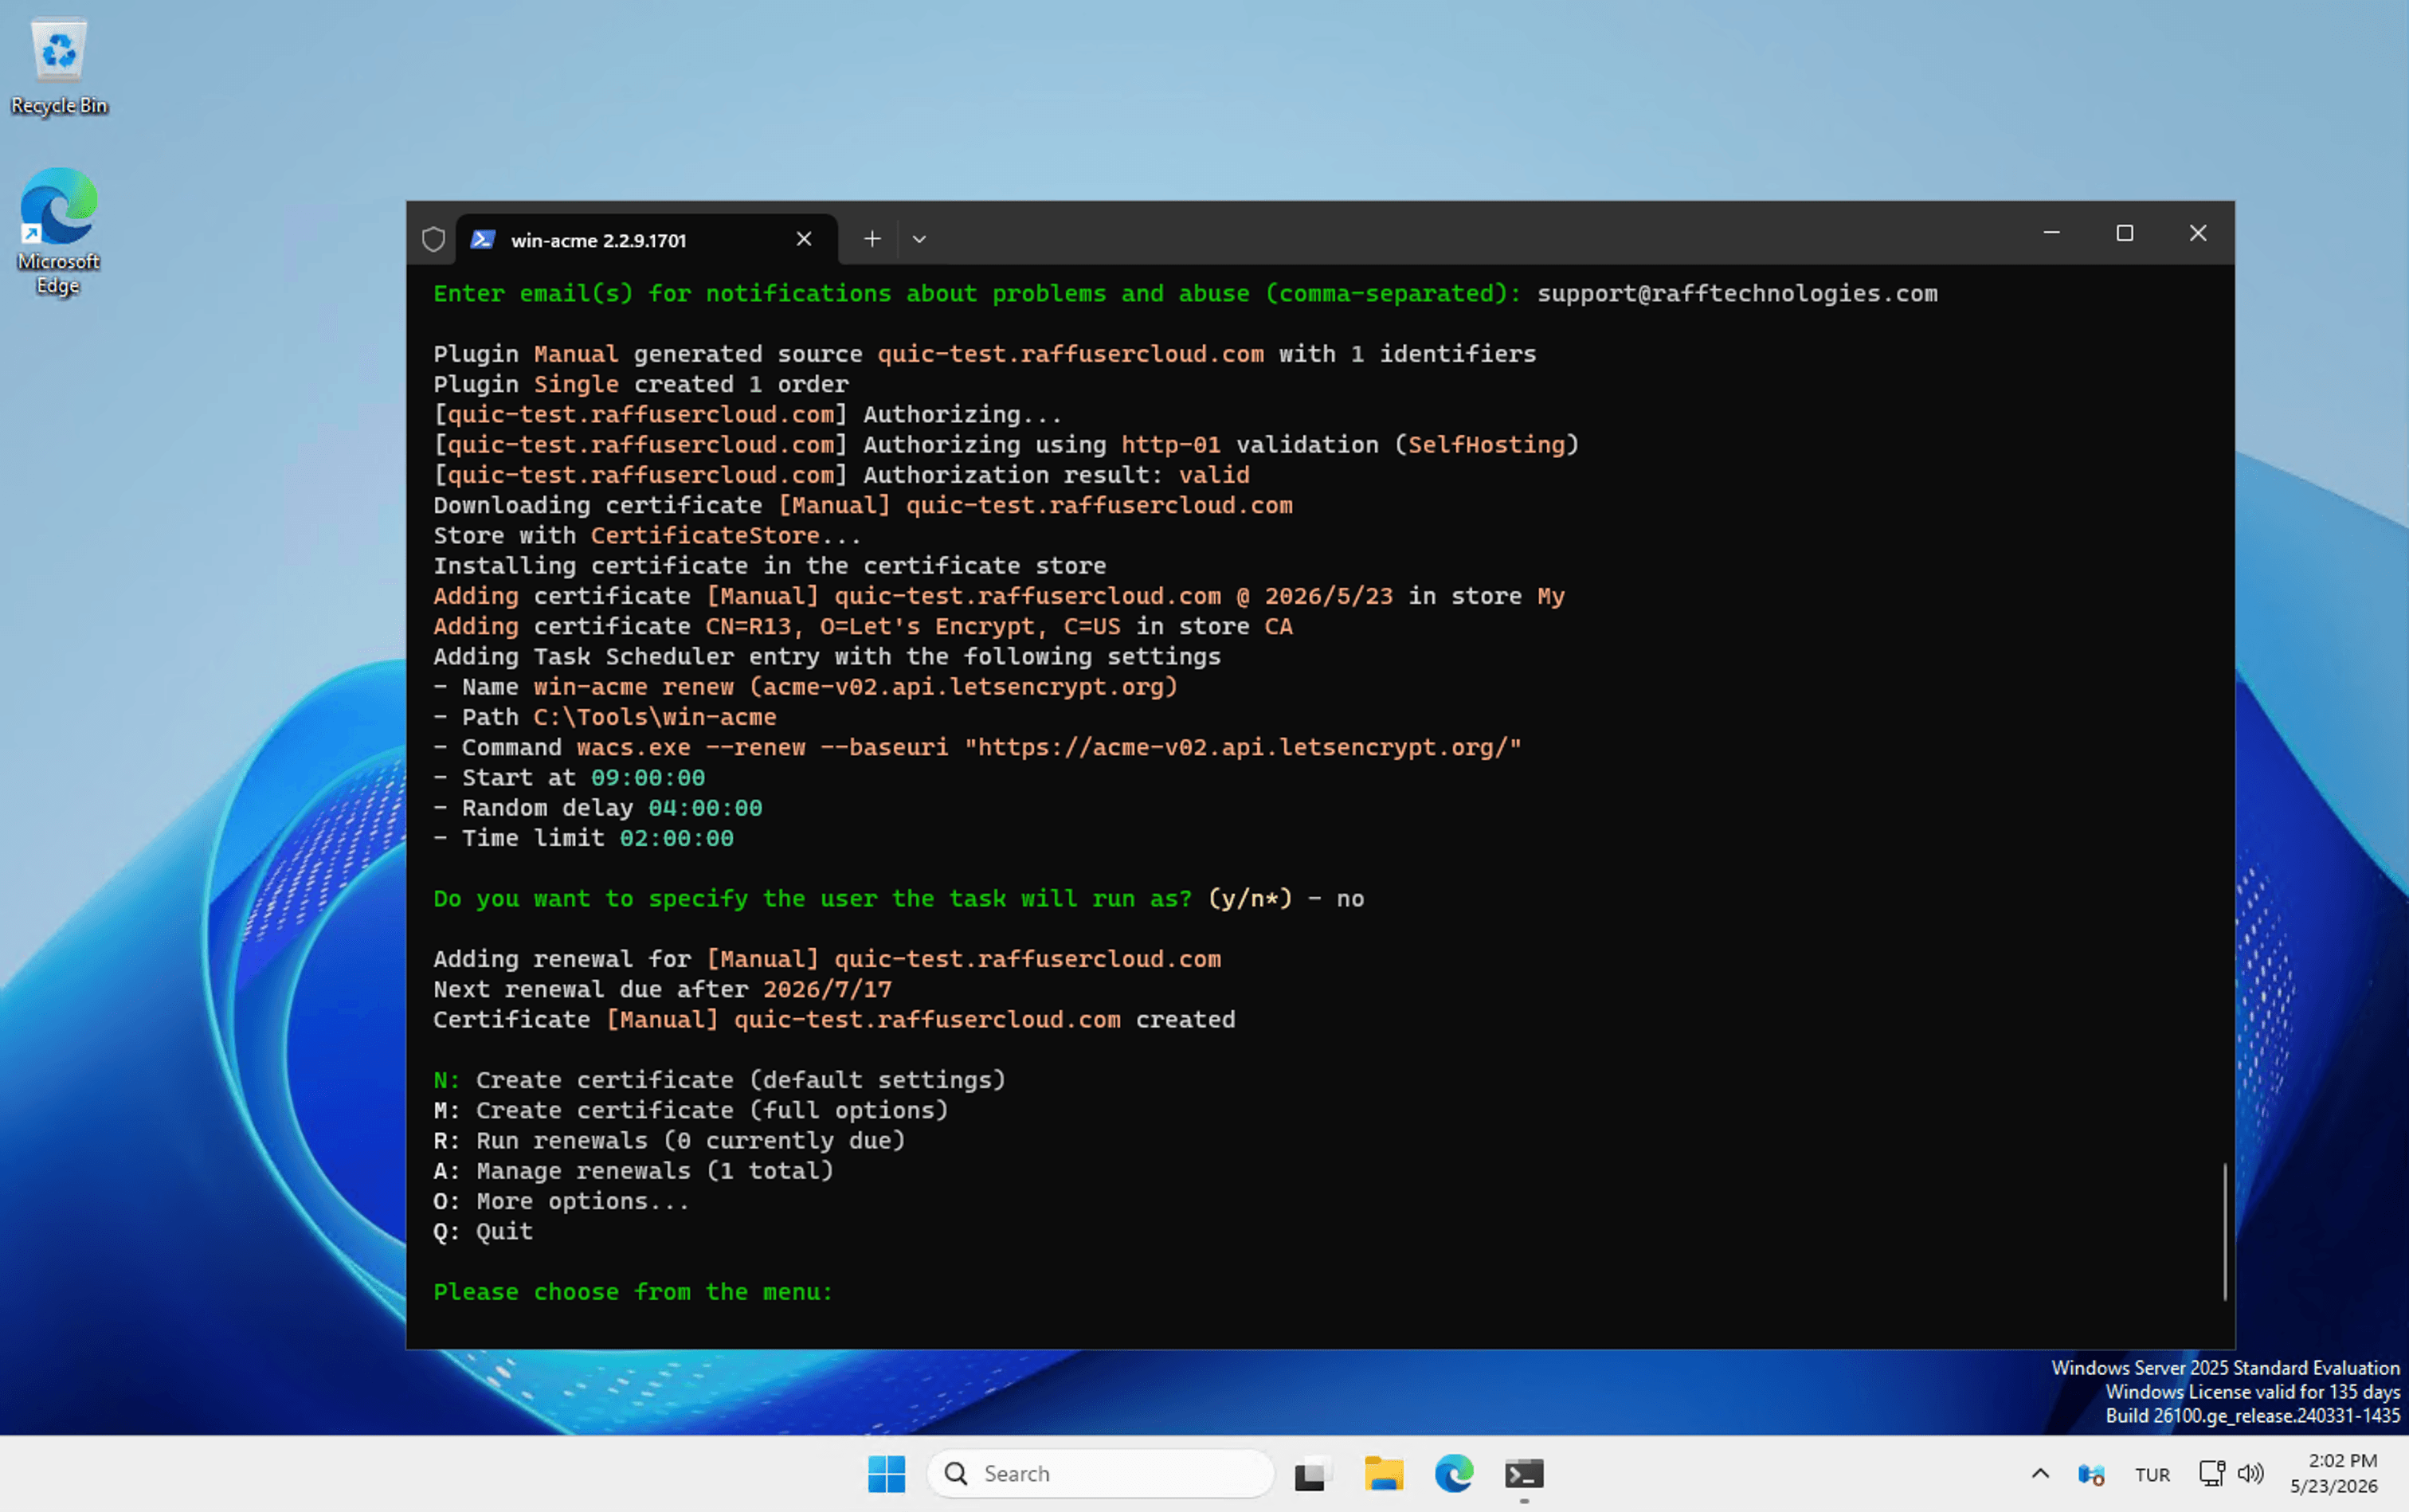Open the clock showing 2:02 PM
This screenshot has width=2409, height=1512.
click(2334, 1473)
